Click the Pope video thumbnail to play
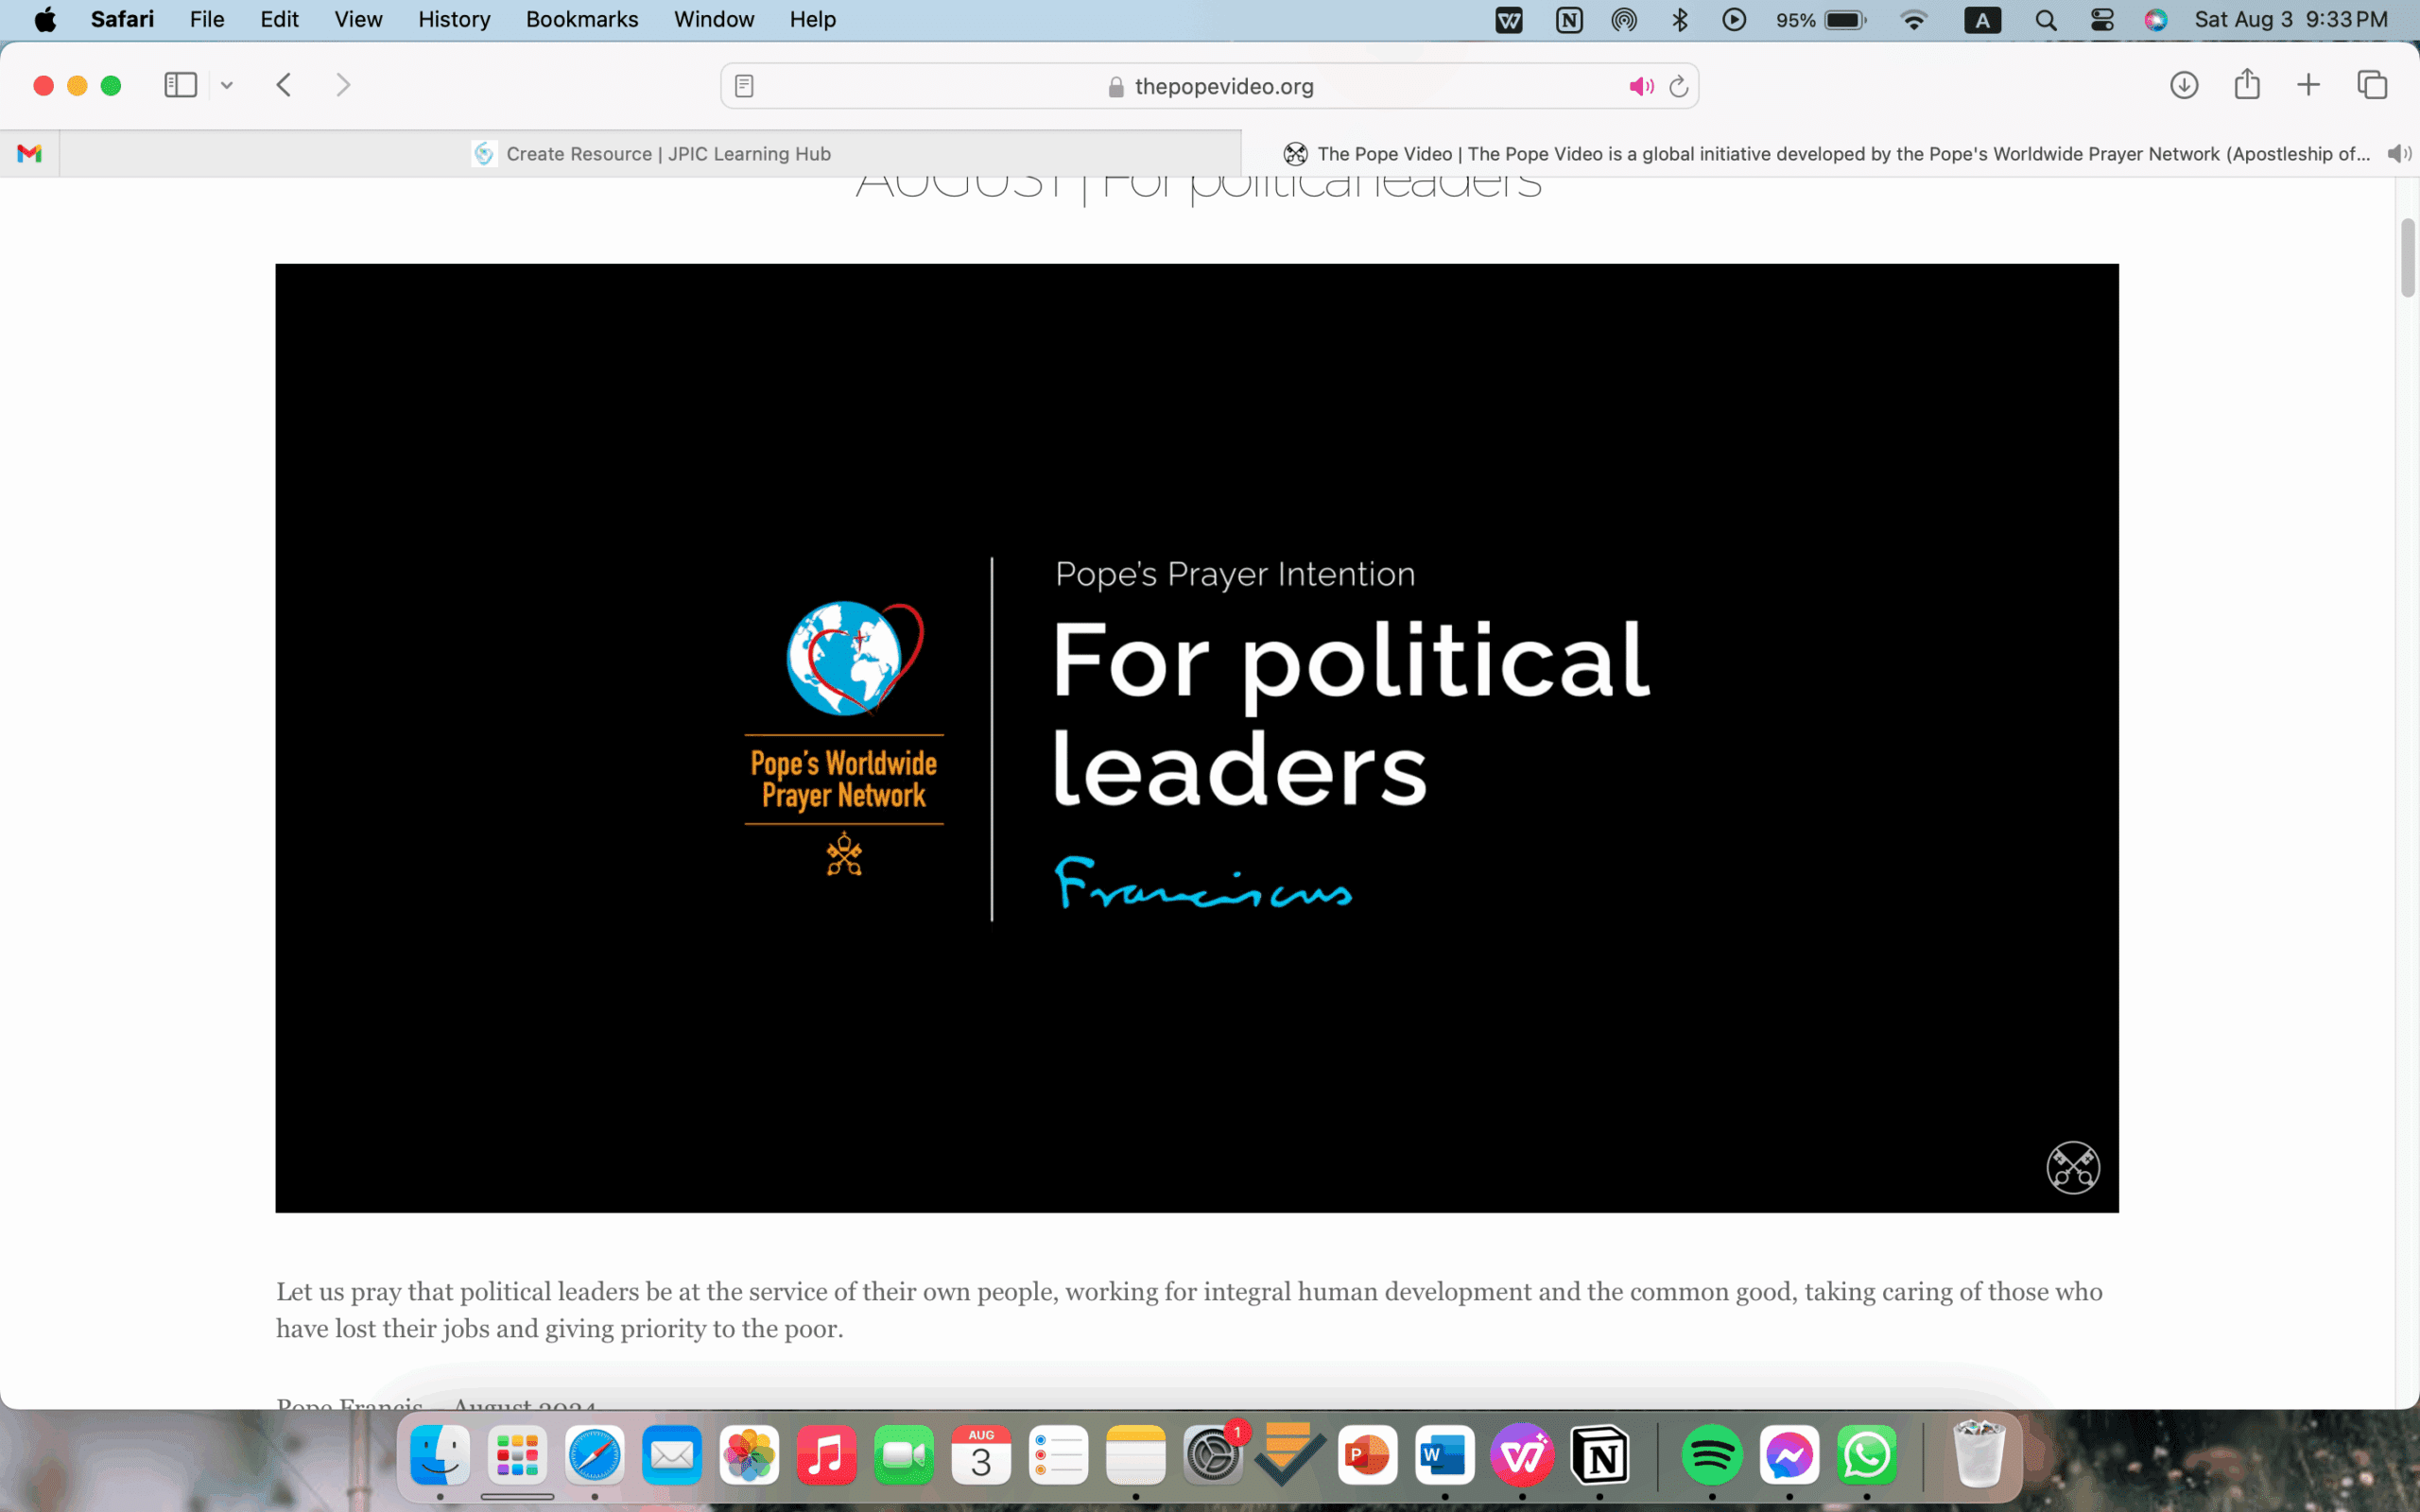Screen dimensions: 2420x1512 point(1196,738)
